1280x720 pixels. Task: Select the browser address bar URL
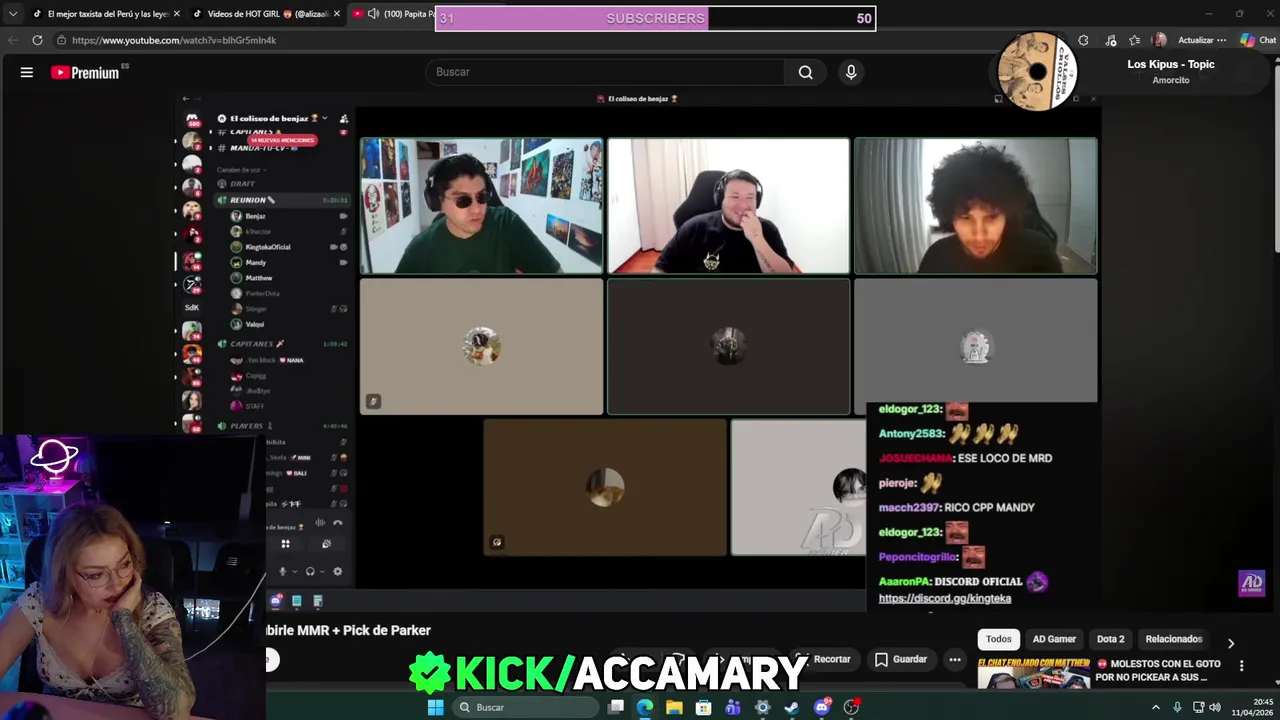point(174,40)
